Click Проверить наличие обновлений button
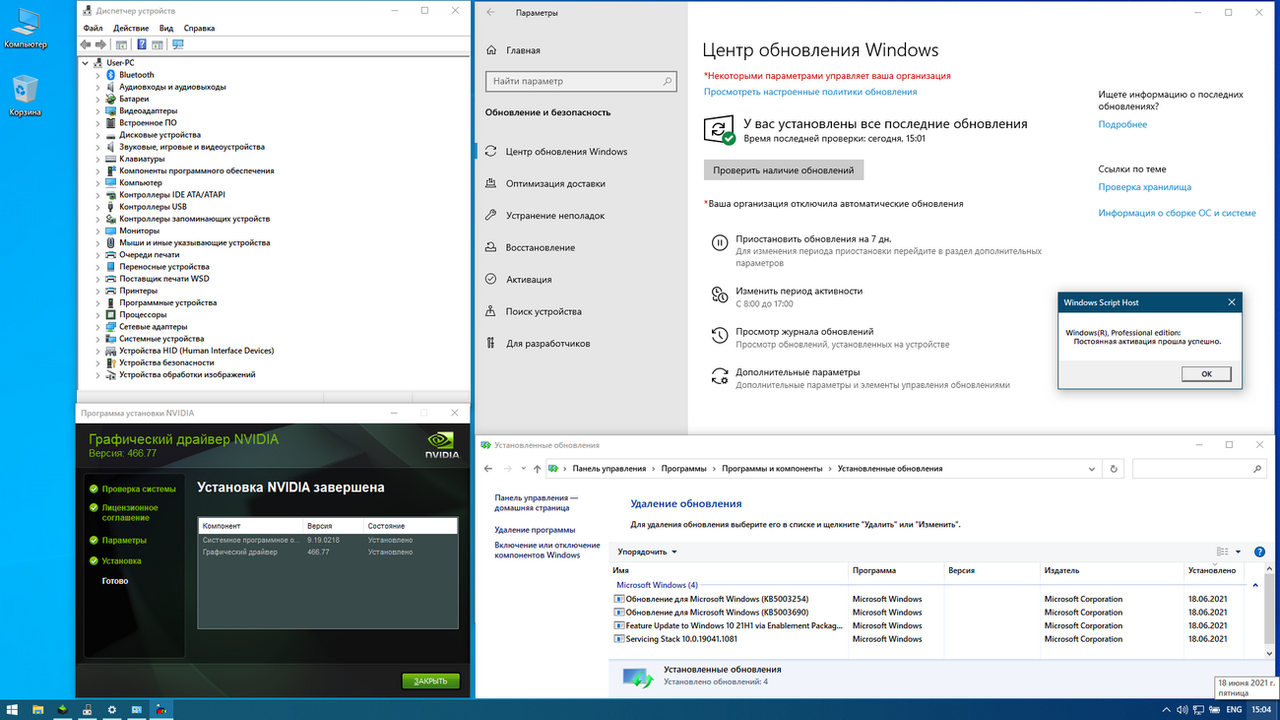Screen dimensions: 1280x720 coord(783,170)
